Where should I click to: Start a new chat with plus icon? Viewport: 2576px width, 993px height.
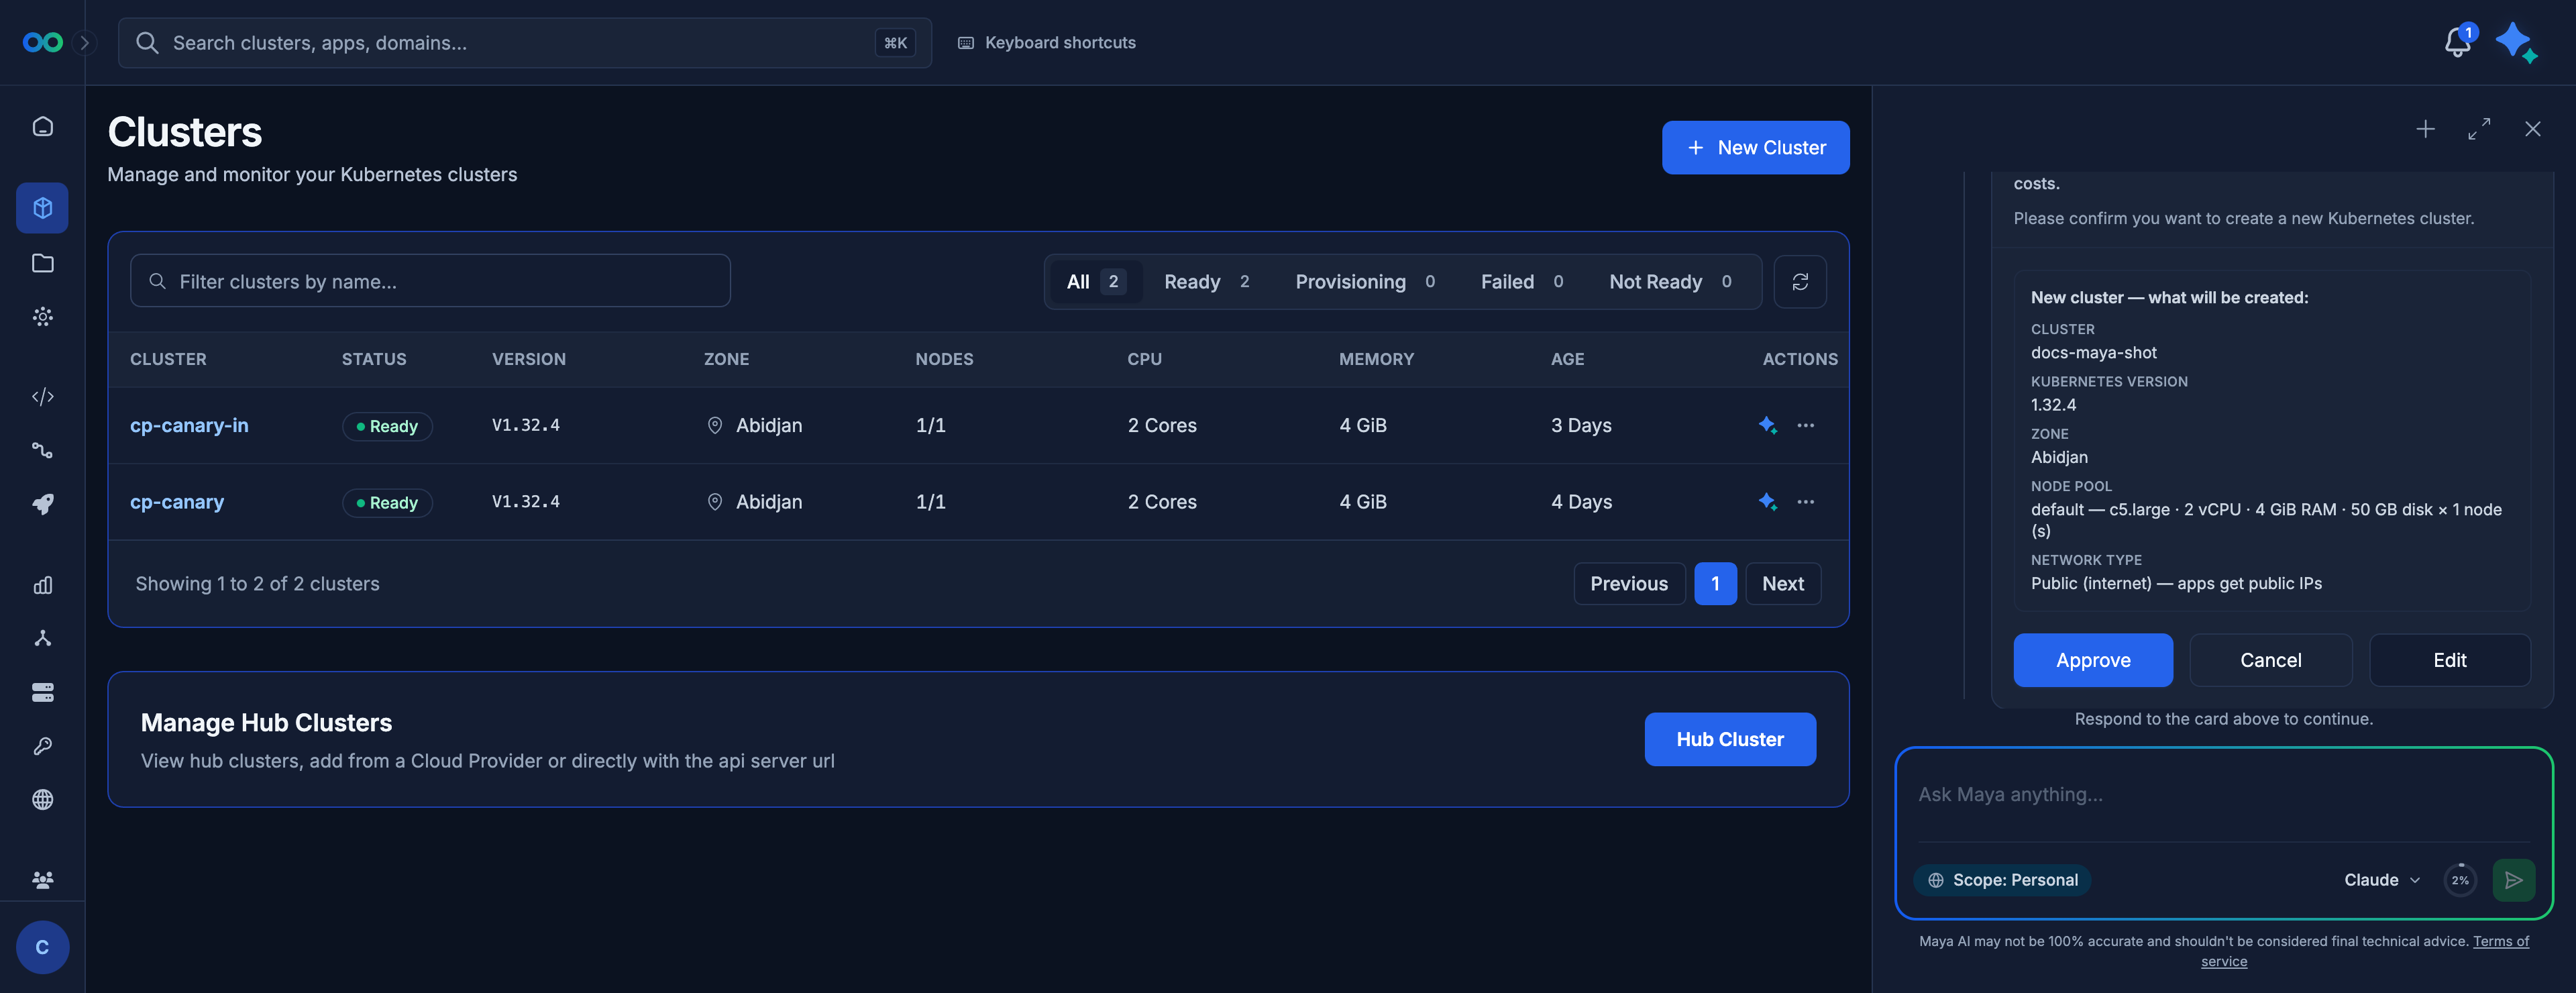(x=2425, y=129)
